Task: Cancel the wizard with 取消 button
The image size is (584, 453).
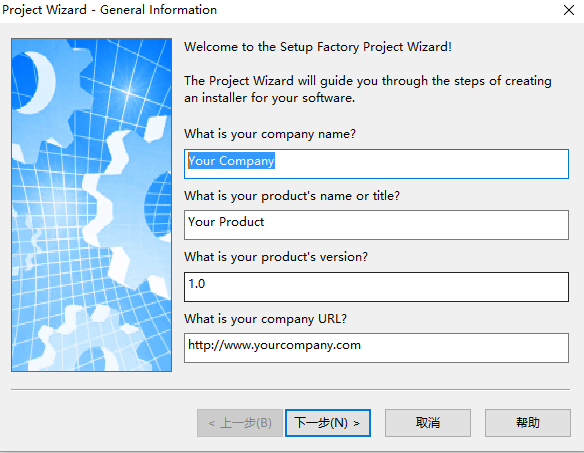Action: point(428,423)
